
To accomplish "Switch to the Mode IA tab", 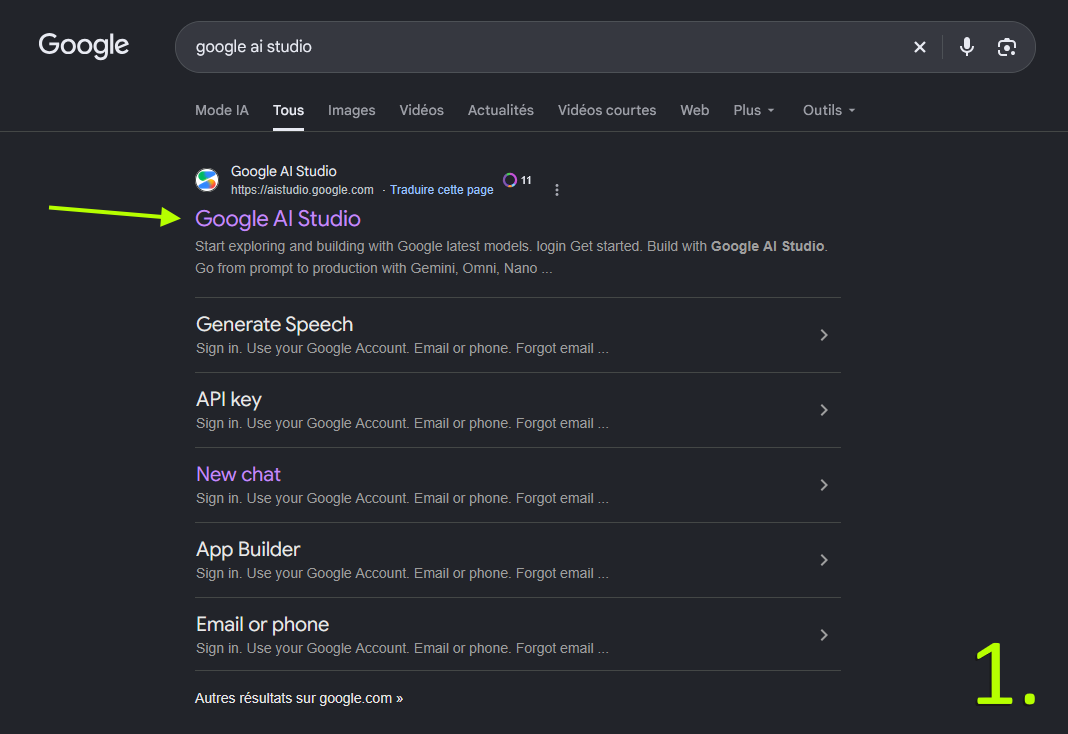I will pos(222,110).
